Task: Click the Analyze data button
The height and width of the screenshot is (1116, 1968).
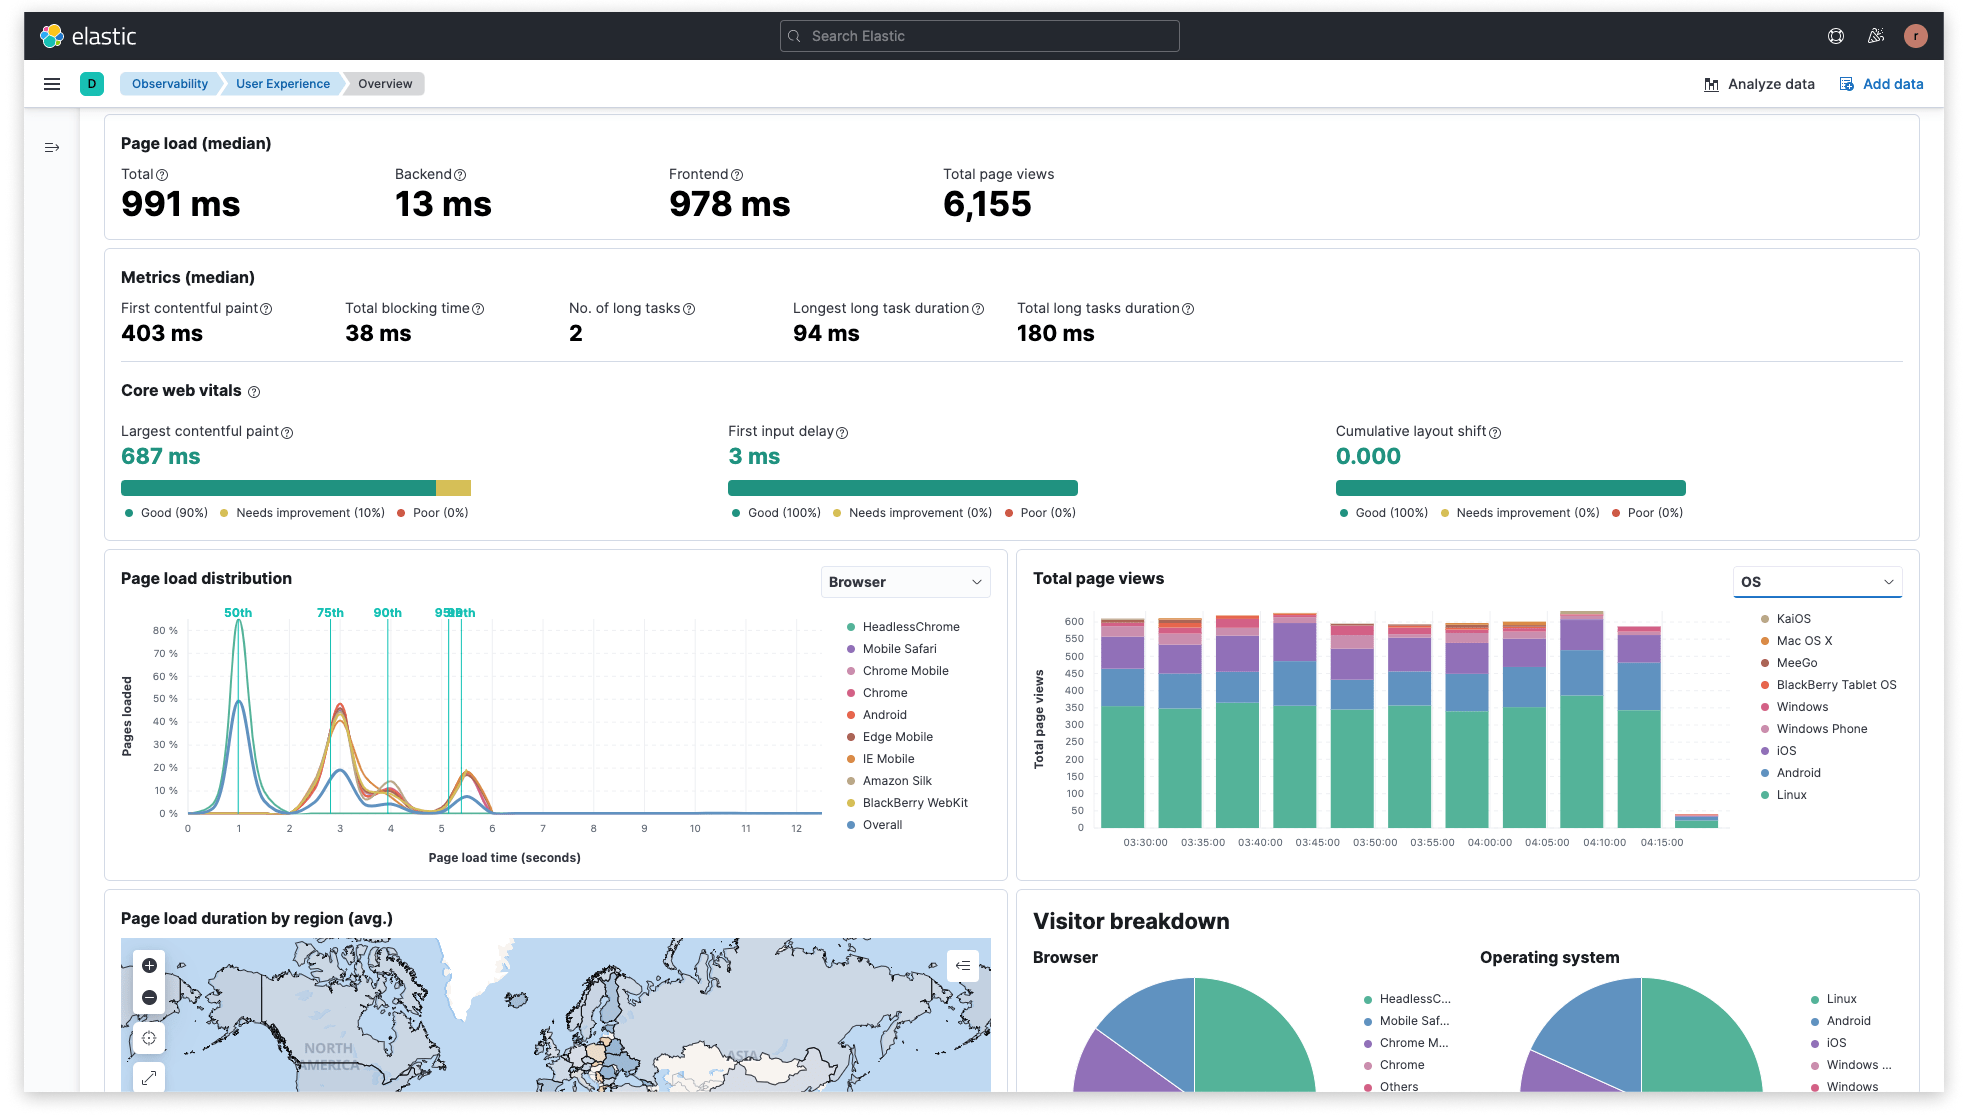Action: pos(1759,84)
